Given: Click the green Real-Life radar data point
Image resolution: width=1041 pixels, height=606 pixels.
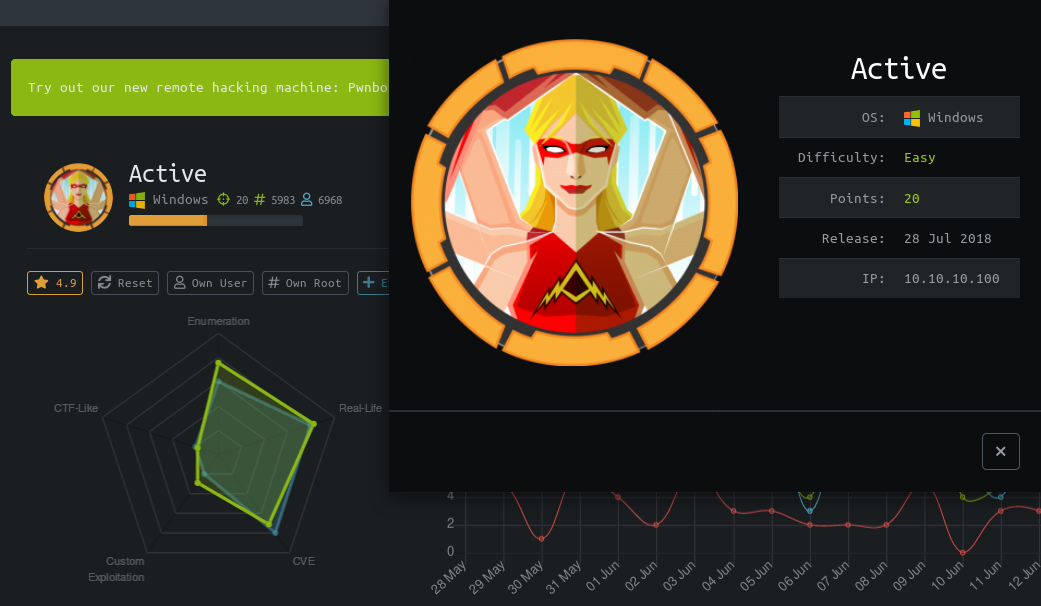Looking at the screenshot, I should coord(313,423).
